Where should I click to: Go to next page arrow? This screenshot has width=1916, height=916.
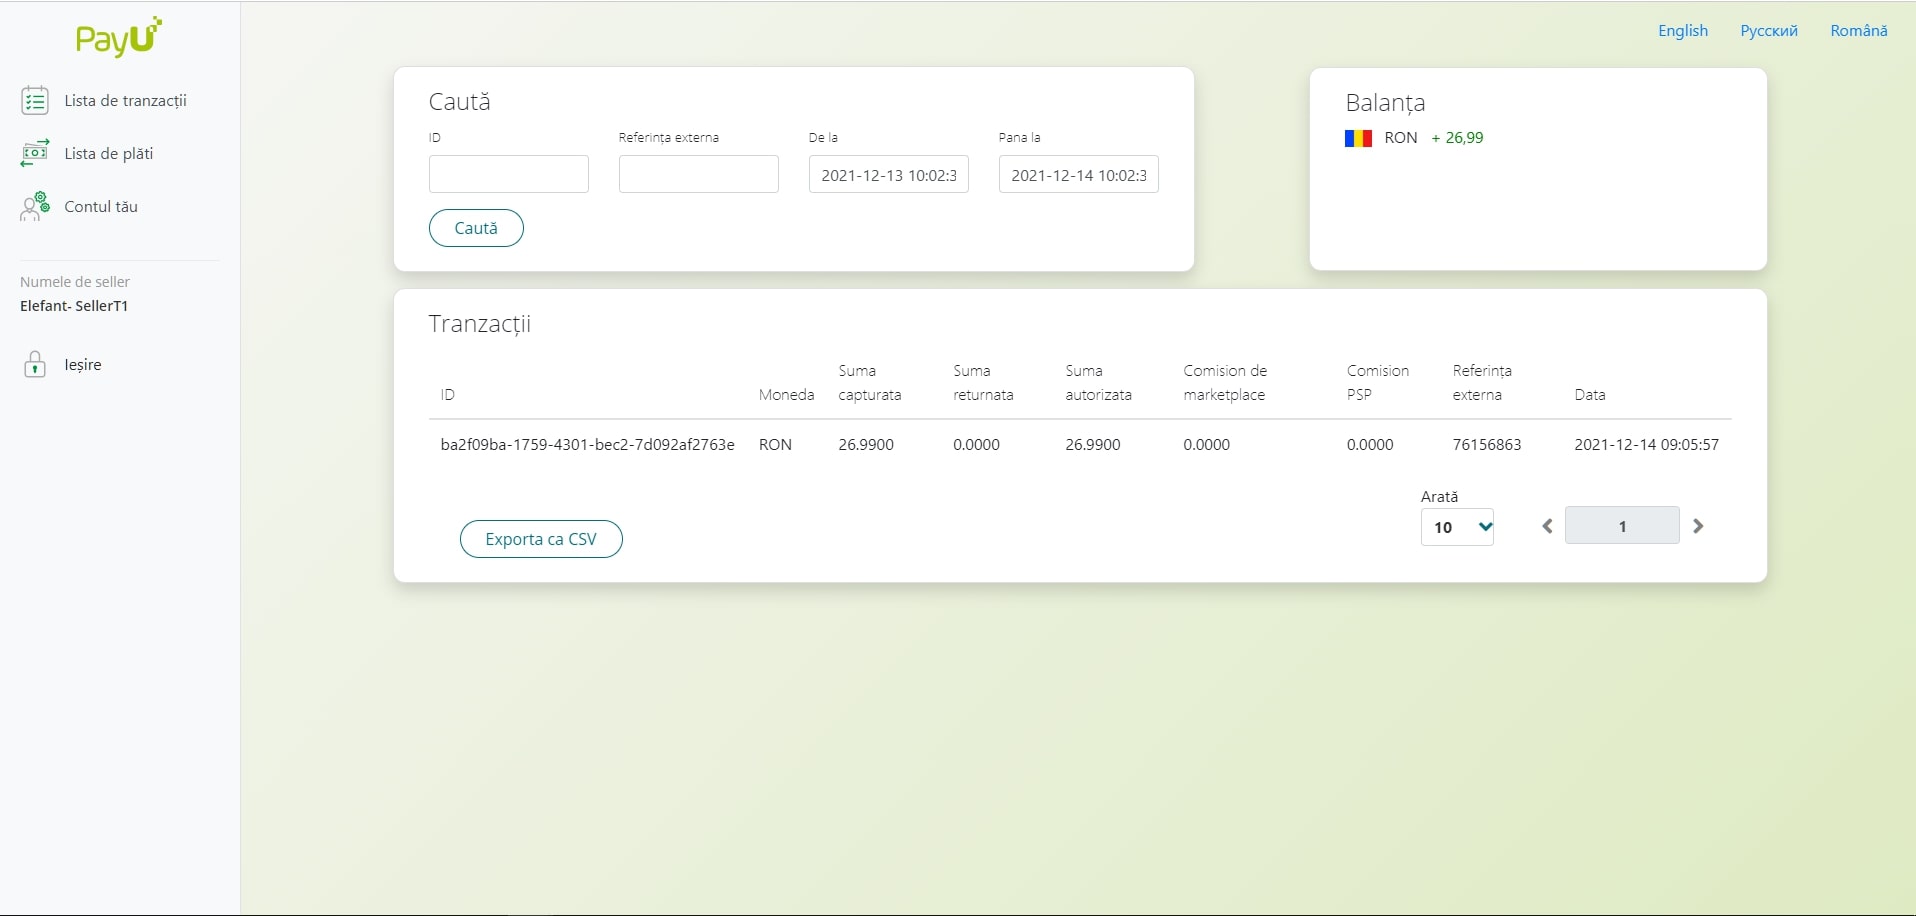coord(1698,526)
